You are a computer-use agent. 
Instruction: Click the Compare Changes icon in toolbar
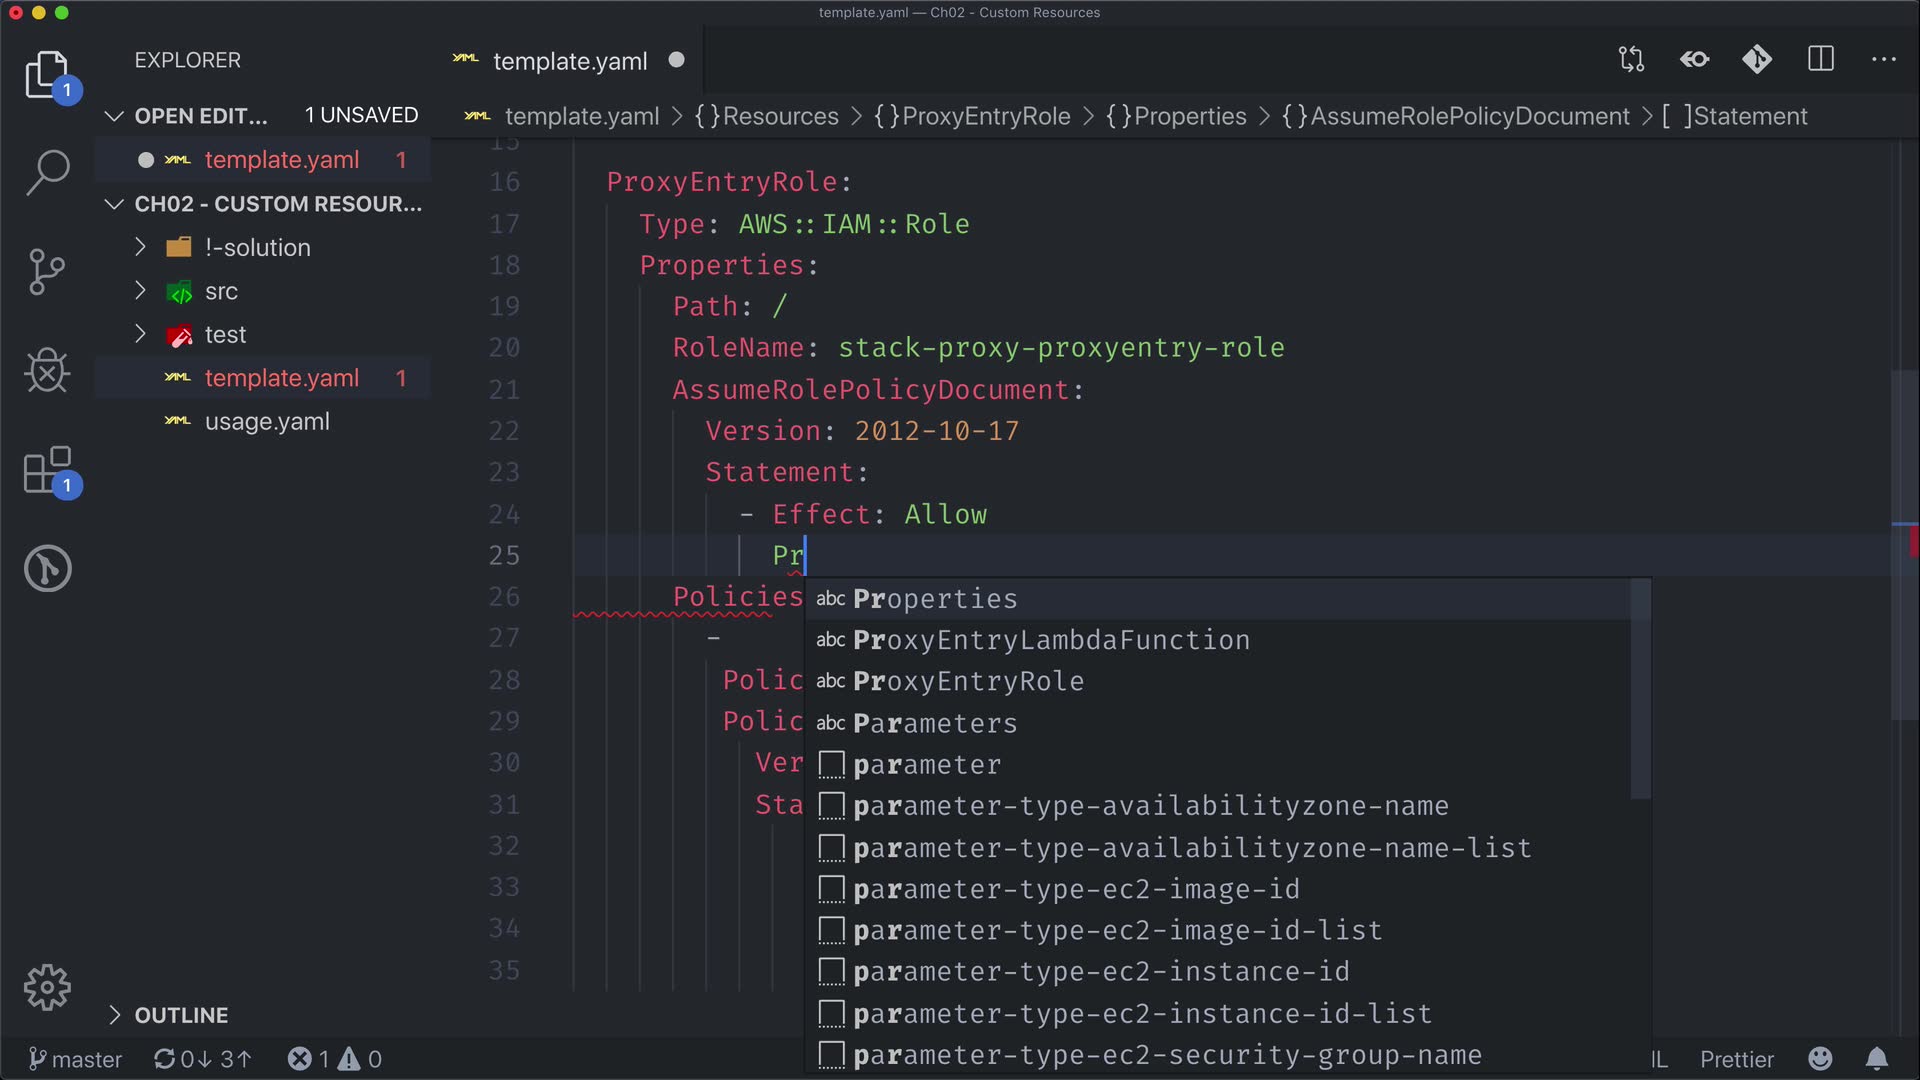(1631, 60)
